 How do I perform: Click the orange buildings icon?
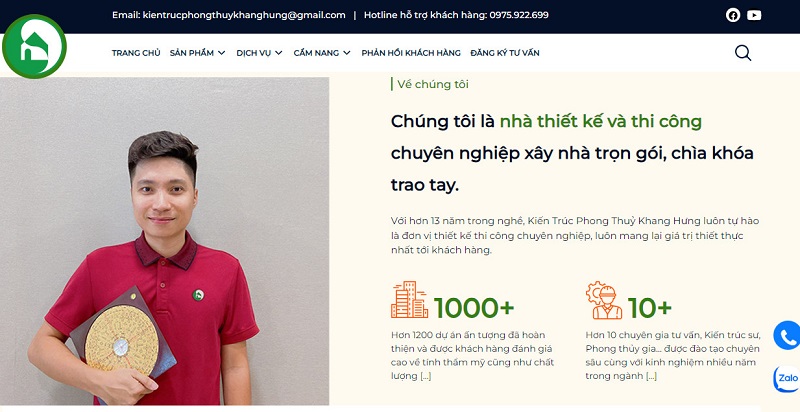tap(409, 300)
